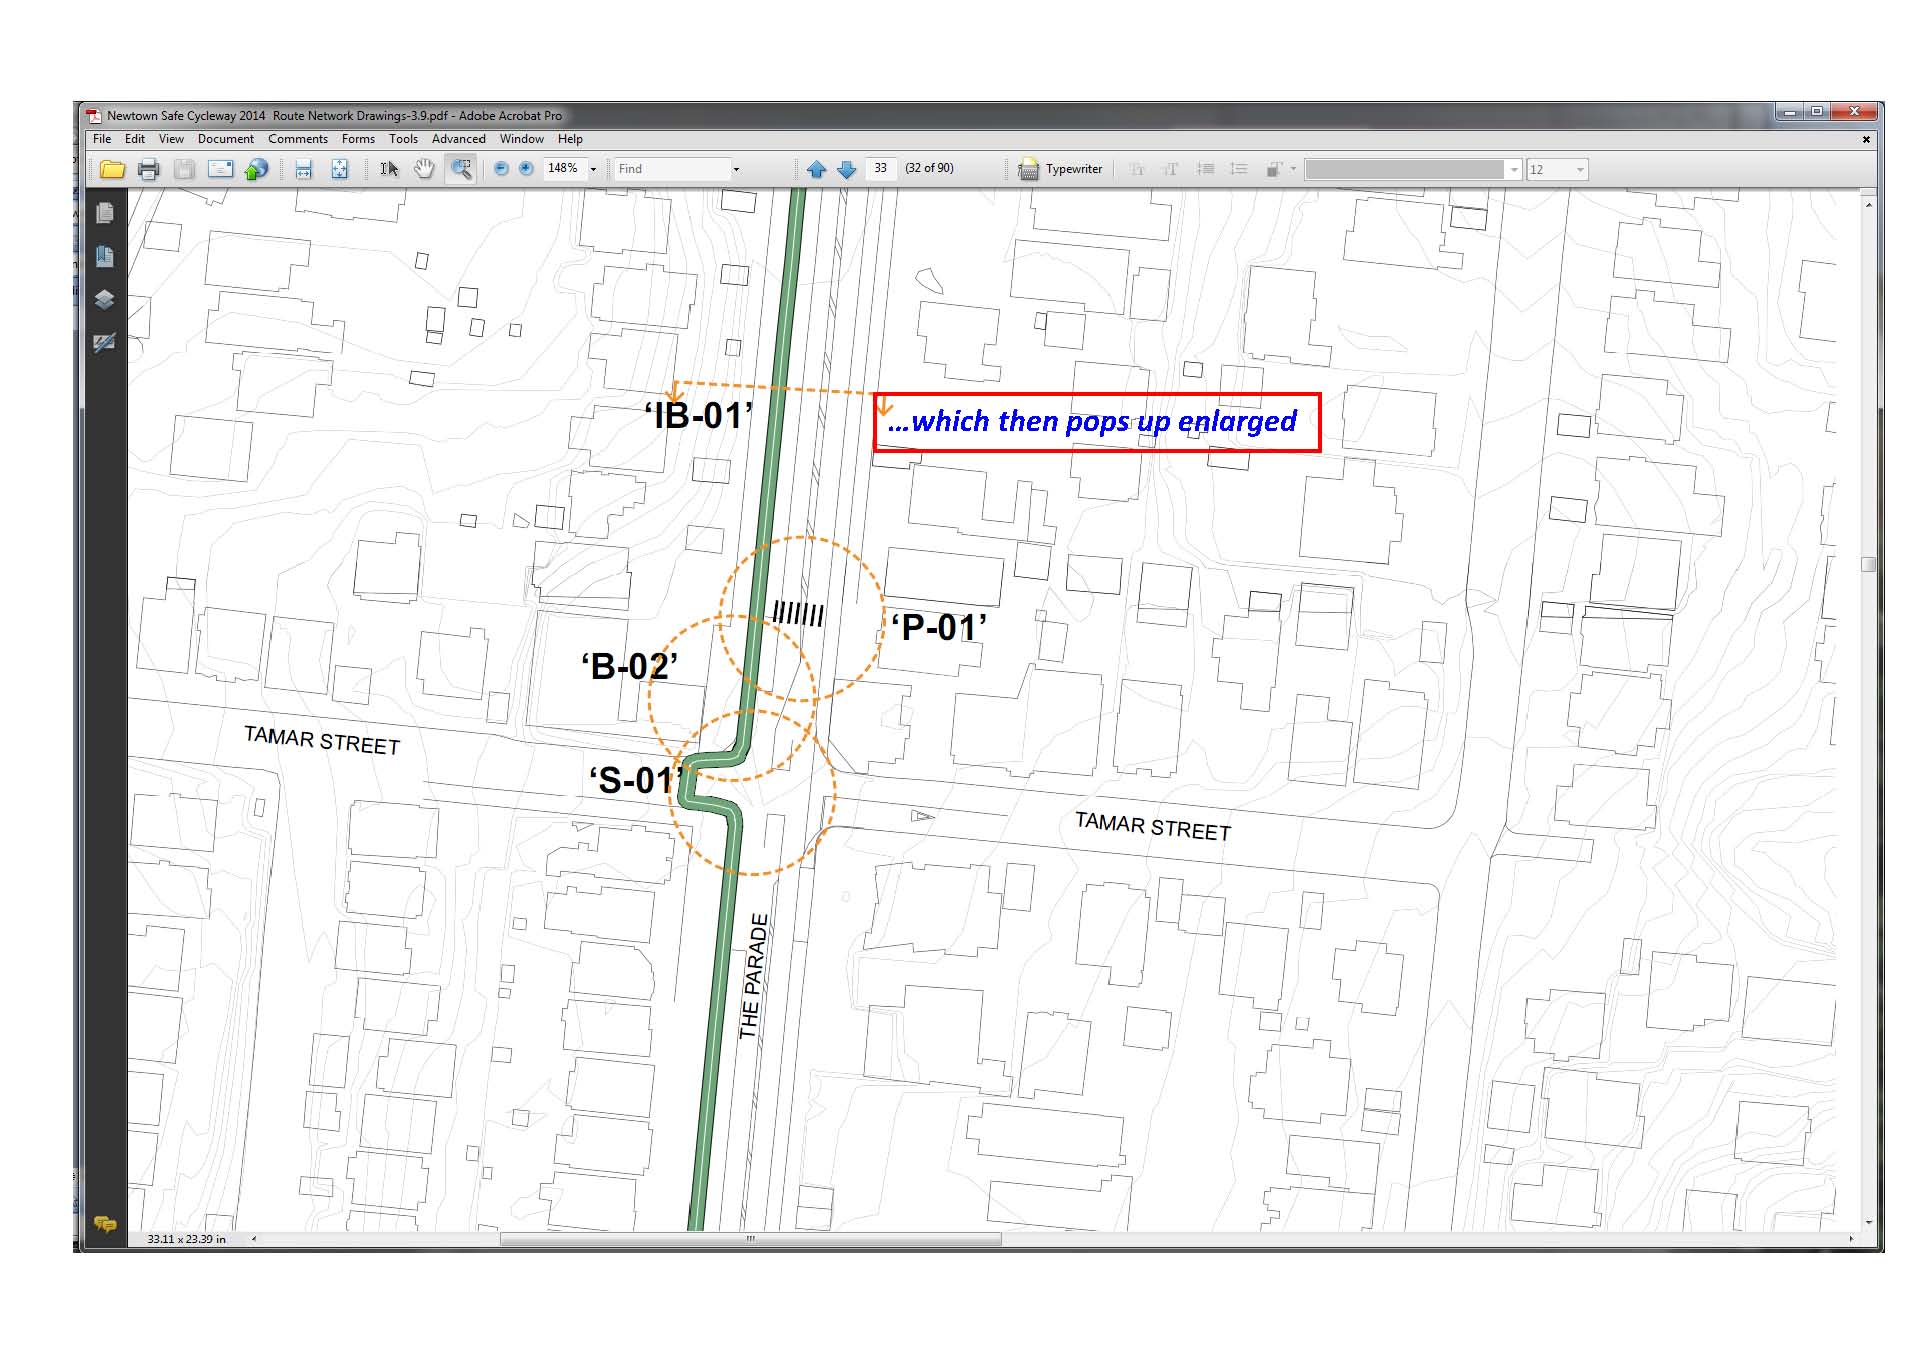Screen dimensions: 1919x1345
Task: Click the zoom in plus button
Action: pos(526,169)
